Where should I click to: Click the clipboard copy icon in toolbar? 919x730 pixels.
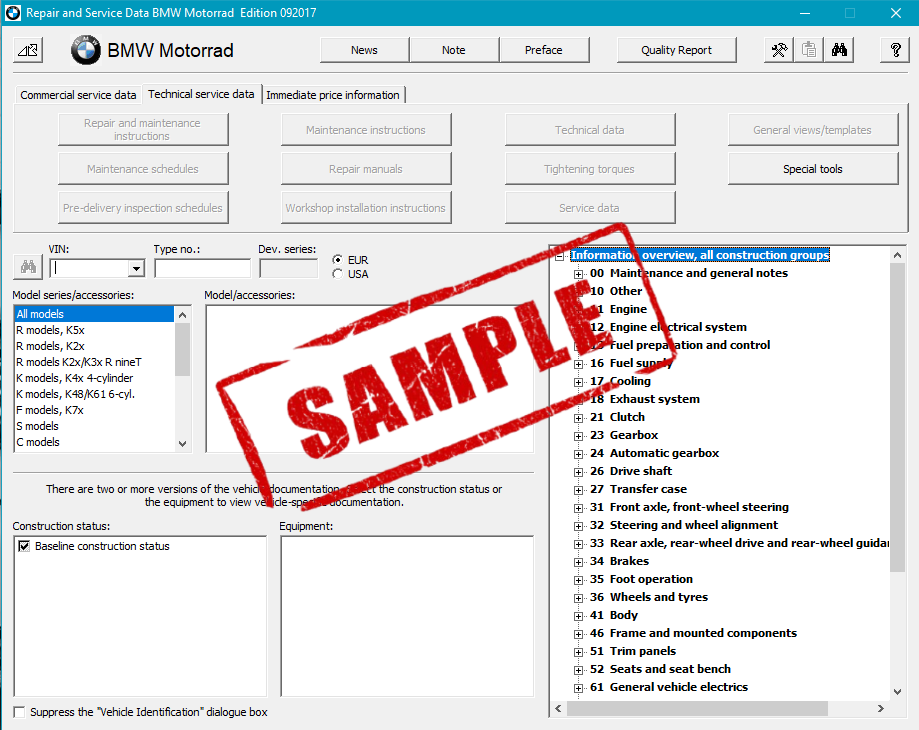click(809, 50)
